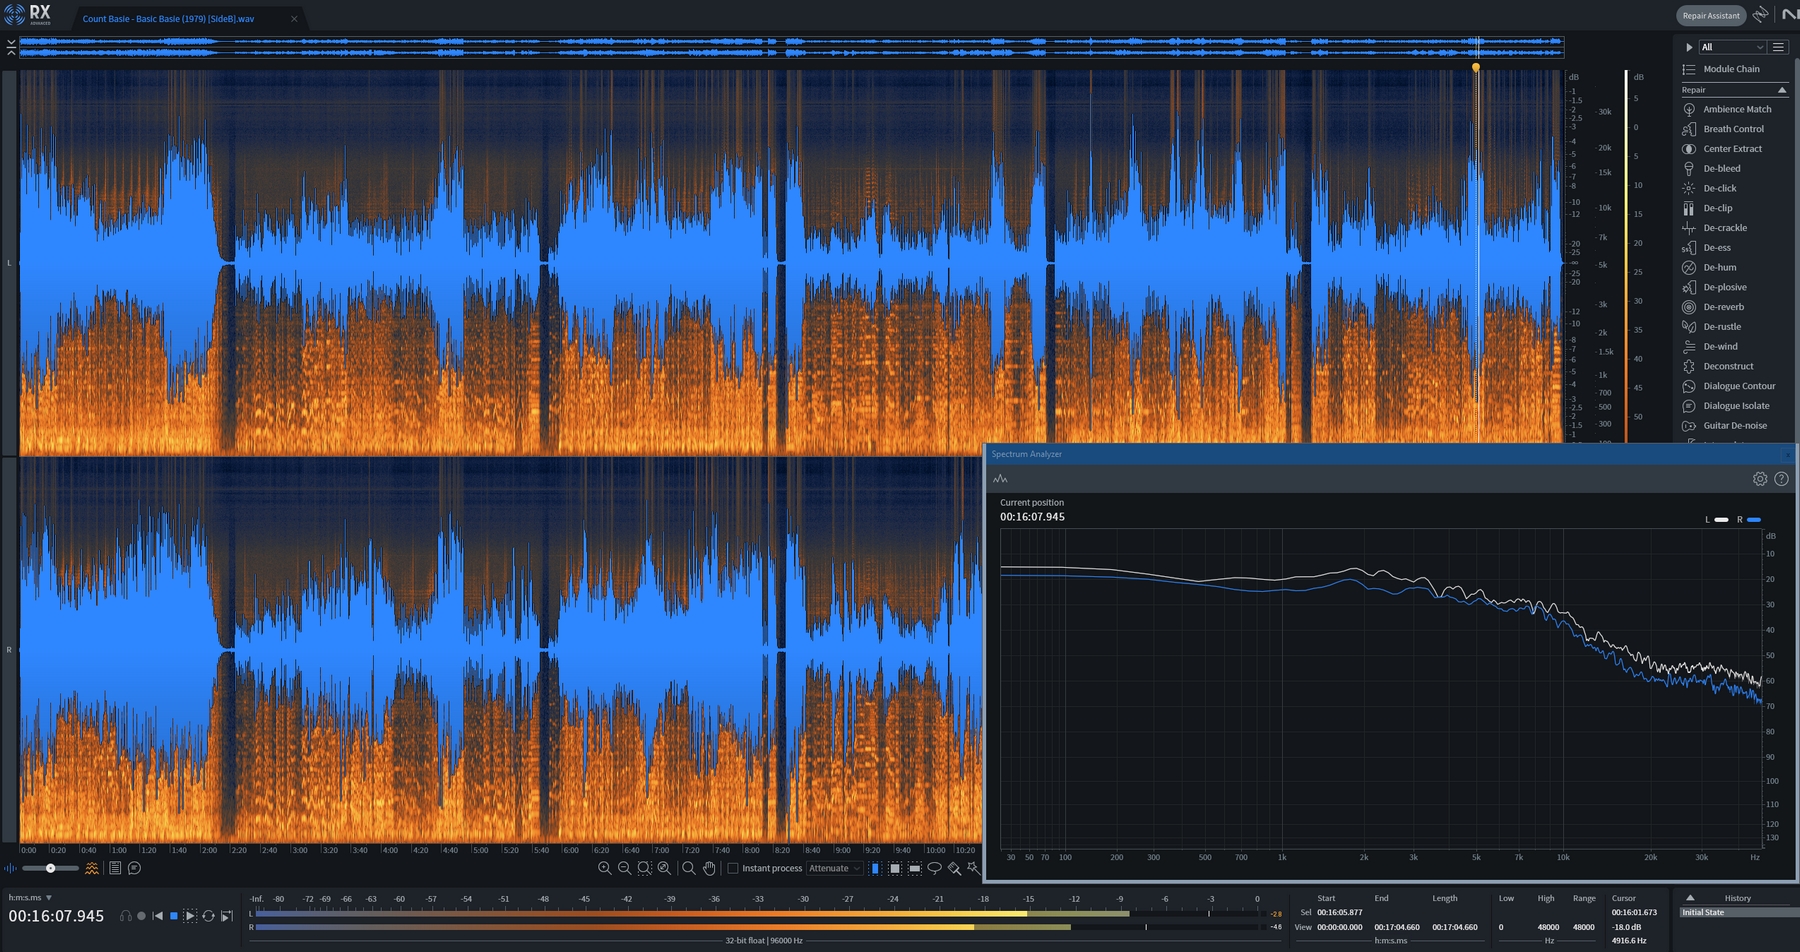Select the brush selection tool
Image resolution: width=1800 pixels, height=952 pixels.
pyautogui.click(x=955, y=868)
